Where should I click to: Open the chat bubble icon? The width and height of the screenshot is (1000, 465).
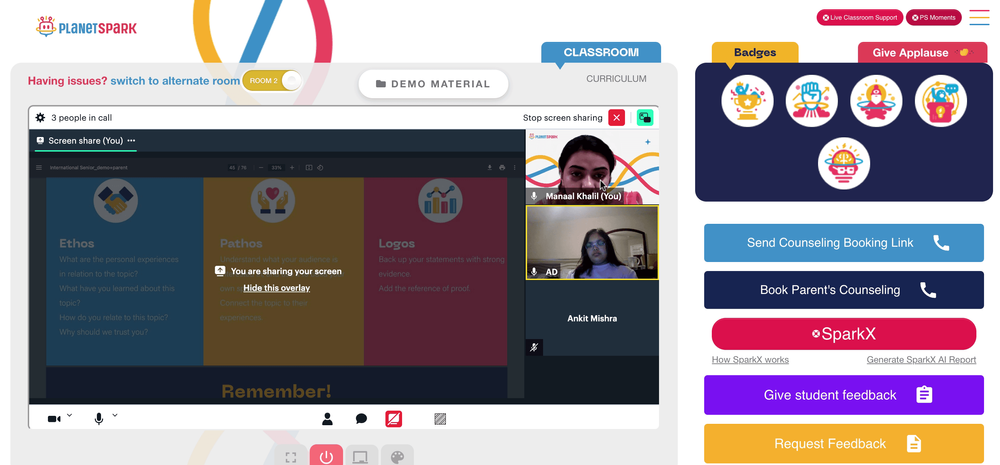[x=361, y=418]
